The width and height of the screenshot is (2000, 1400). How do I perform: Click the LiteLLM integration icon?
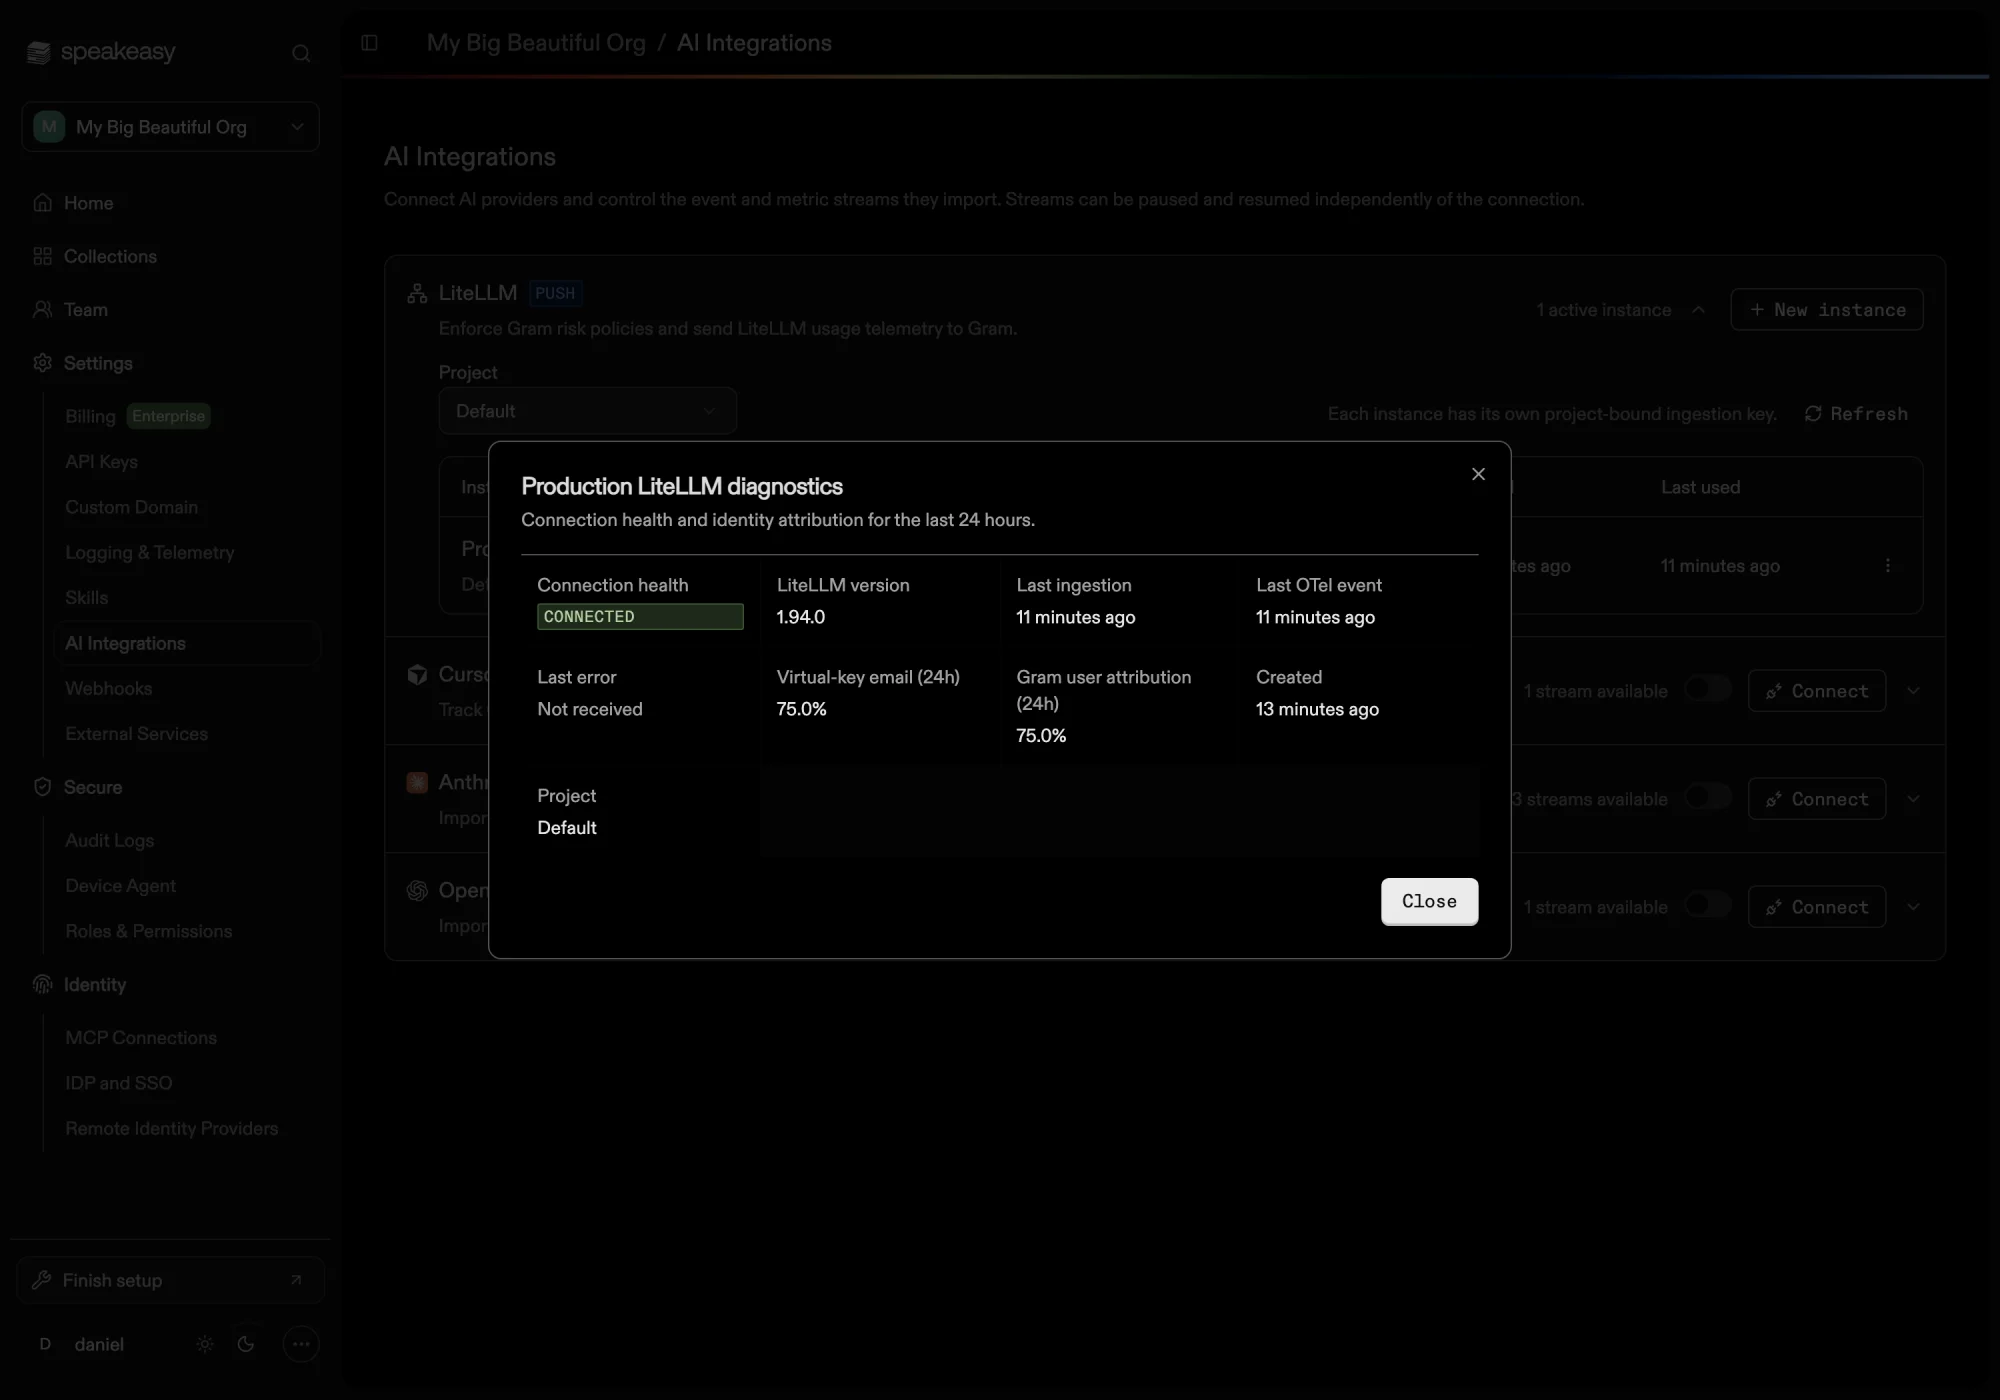point(417,294)
